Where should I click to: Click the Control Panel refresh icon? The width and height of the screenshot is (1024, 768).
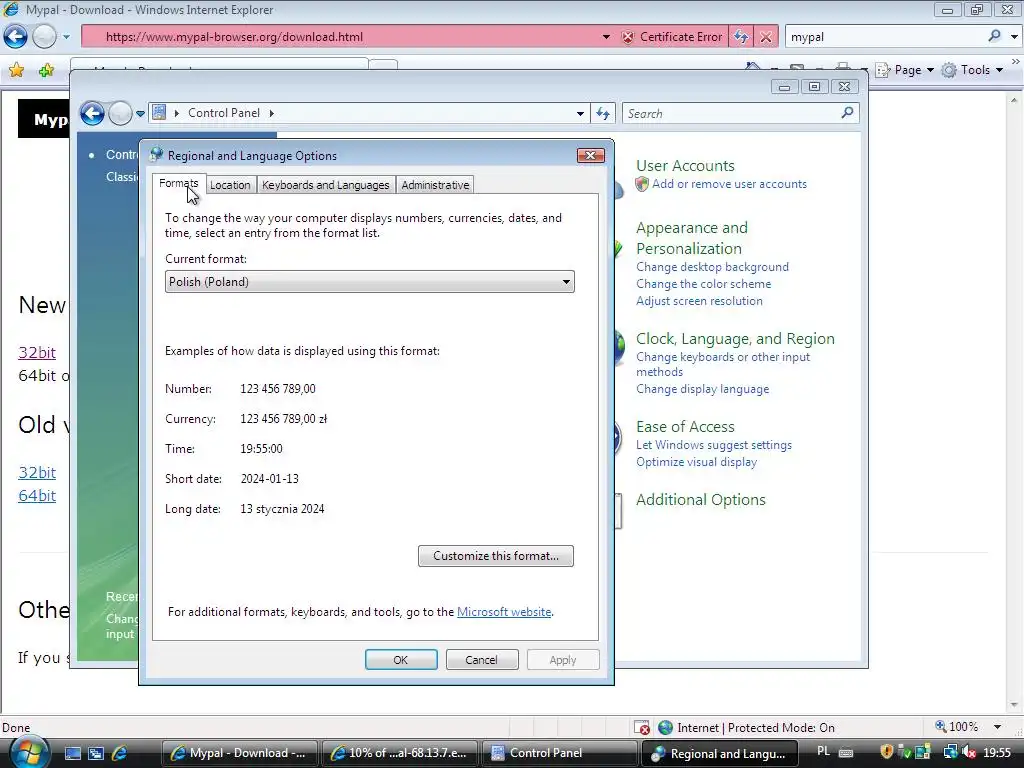603,114
